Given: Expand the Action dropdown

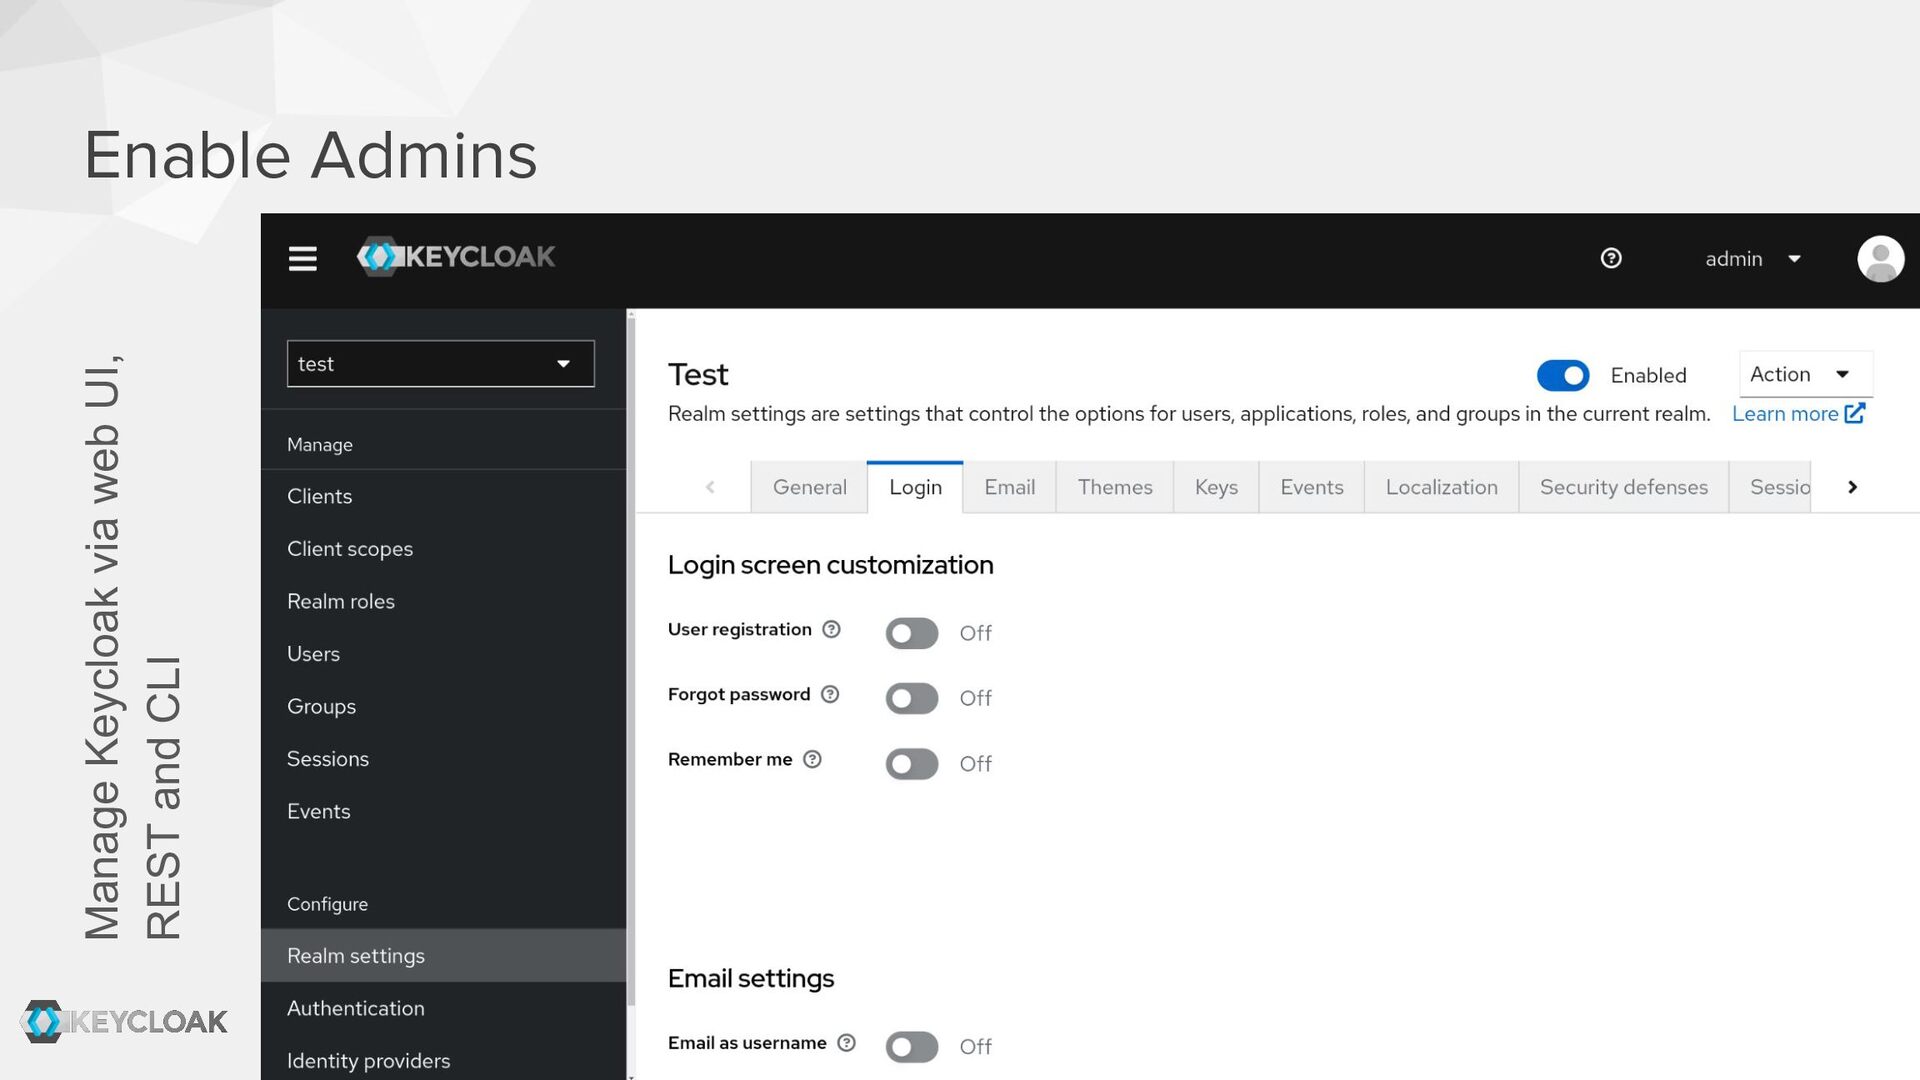Looking at the screenshot, I should click(x=1804, y=374).
